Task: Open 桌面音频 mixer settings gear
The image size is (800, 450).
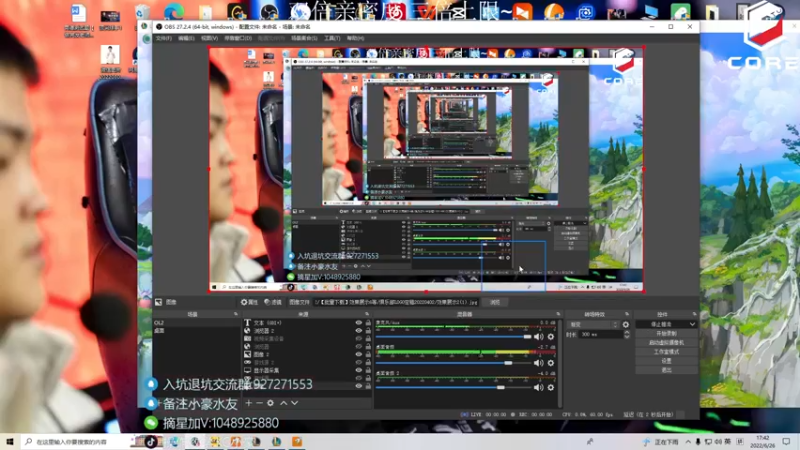Action: 551,363
